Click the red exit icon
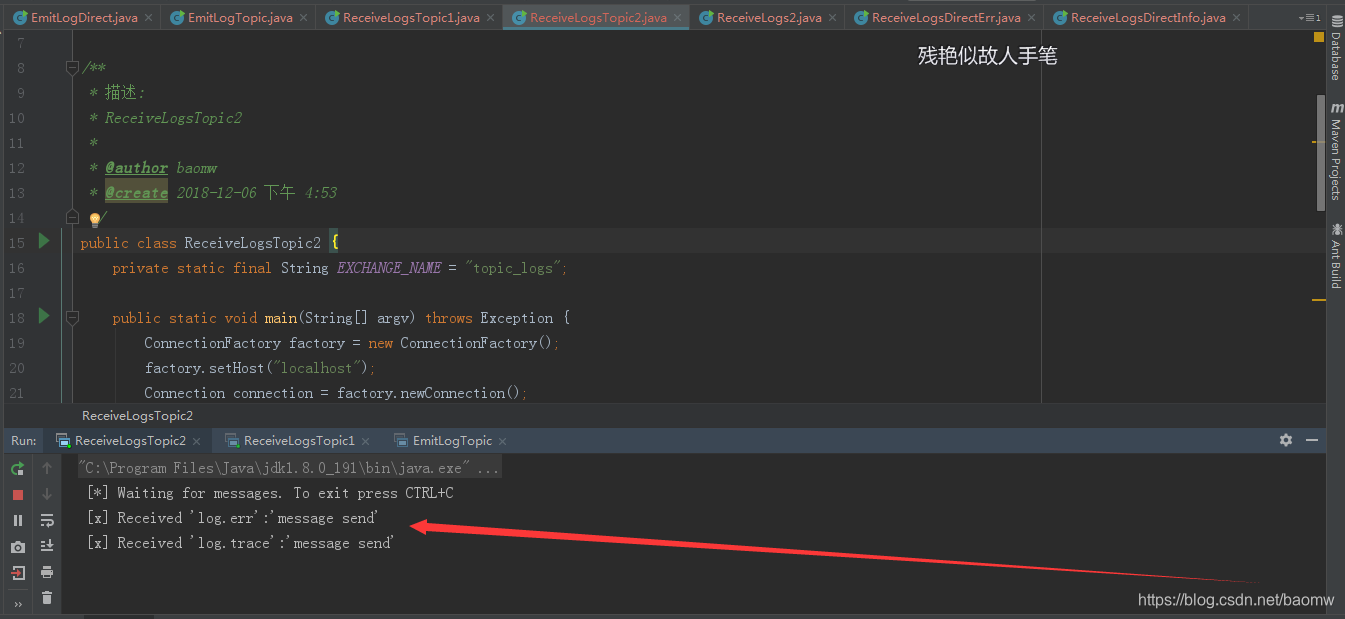The height and width of the screenshot is (619, 1345). click(17, 572)
